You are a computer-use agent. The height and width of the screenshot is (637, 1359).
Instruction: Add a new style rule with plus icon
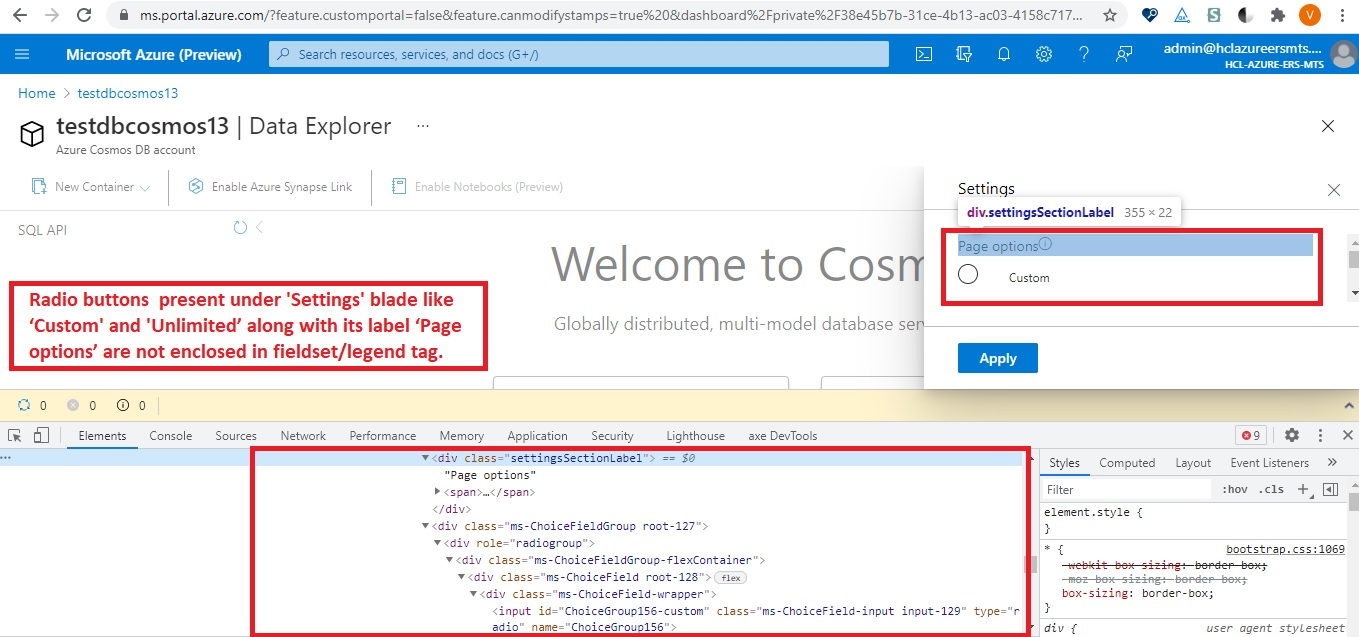(1303, 489)
